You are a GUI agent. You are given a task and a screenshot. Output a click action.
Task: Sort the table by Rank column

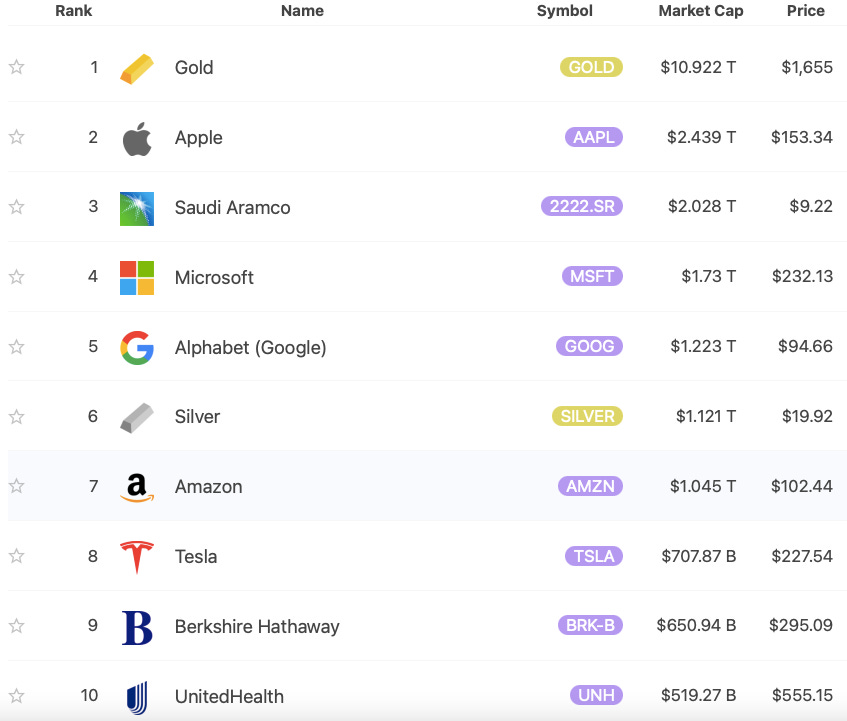[73, 11]
